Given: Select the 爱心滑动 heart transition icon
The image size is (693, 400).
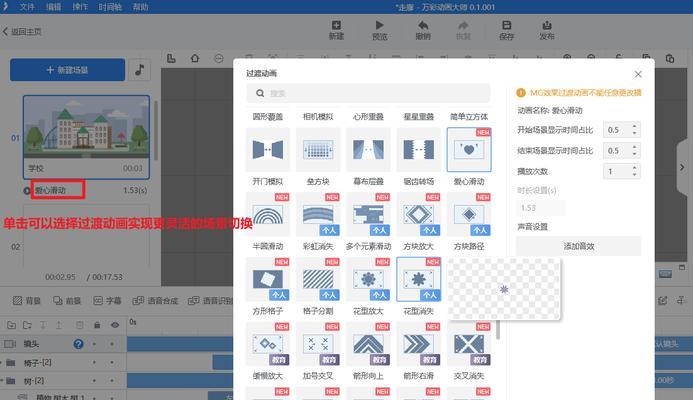Looking at the screenshot, I should tap(469, 149).
